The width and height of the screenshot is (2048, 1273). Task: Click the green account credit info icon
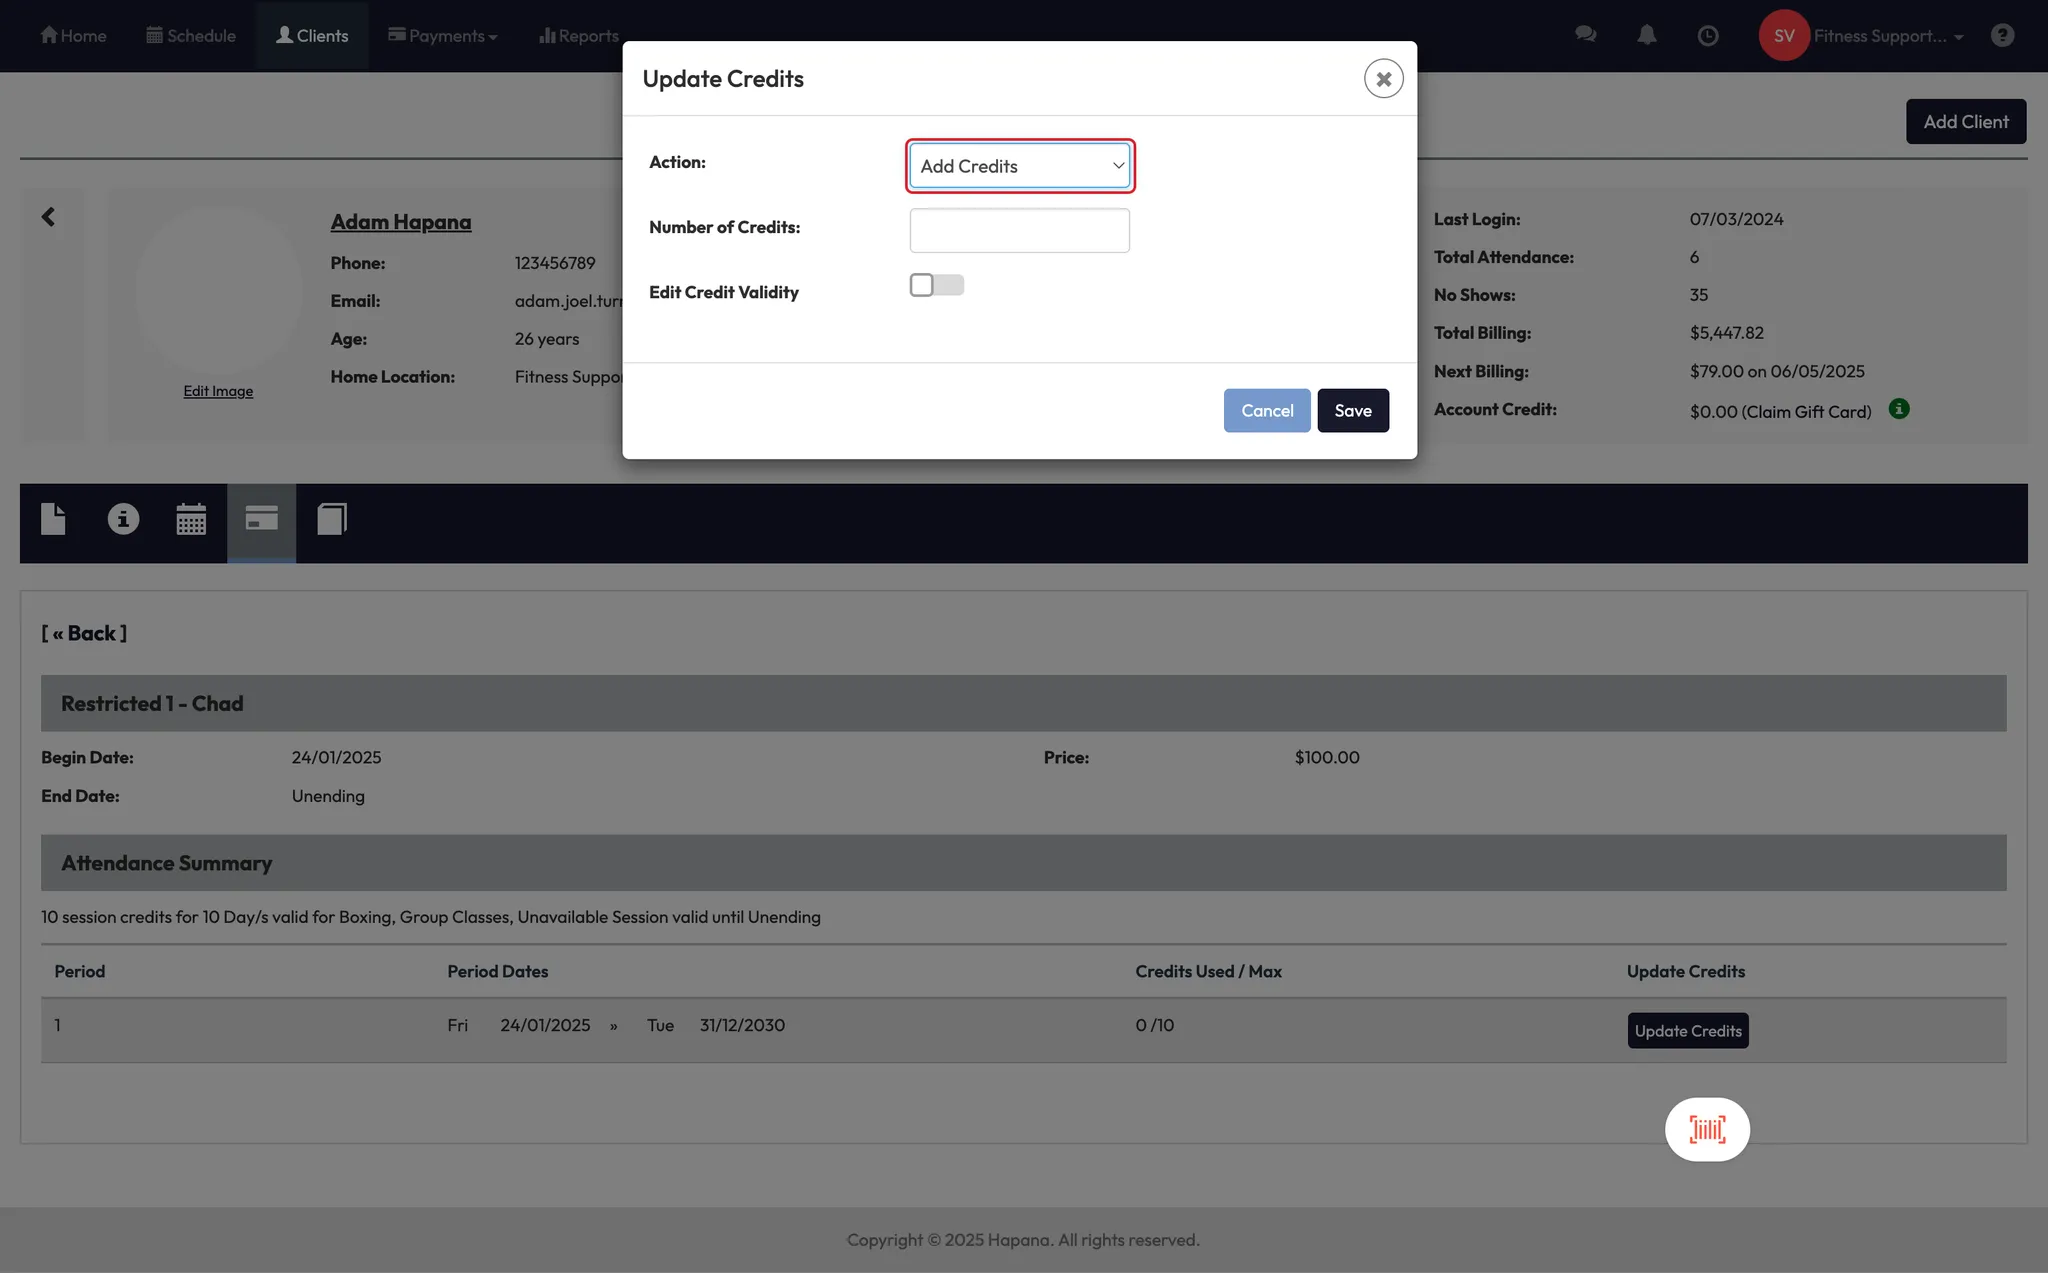[x=1899, y=408]
